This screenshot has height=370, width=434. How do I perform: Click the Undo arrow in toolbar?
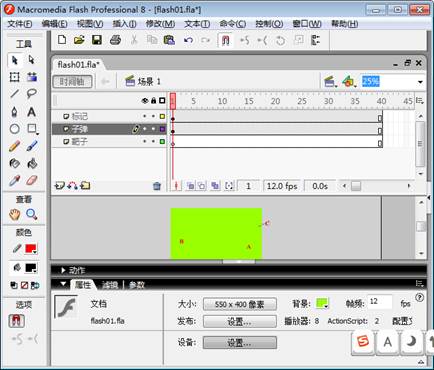[188, 40]
